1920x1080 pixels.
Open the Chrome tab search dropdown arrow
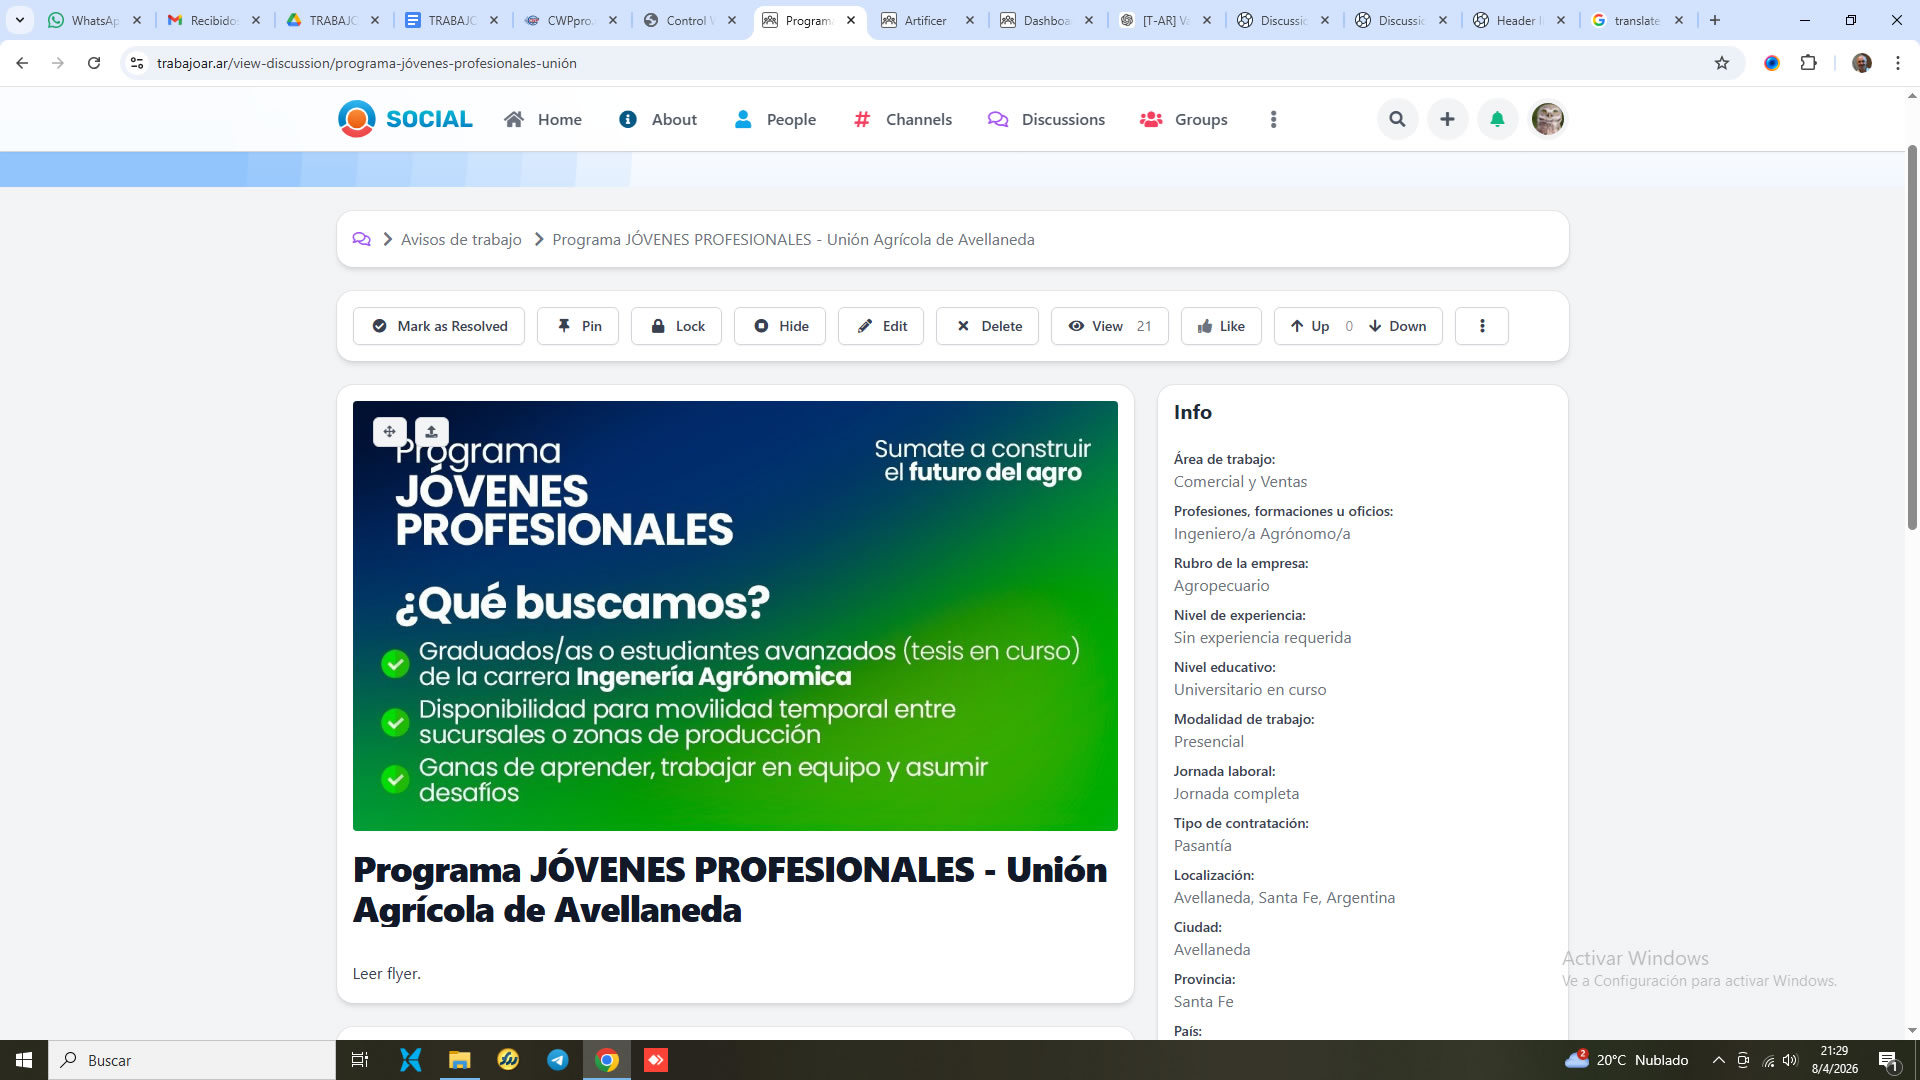(19, 20)
